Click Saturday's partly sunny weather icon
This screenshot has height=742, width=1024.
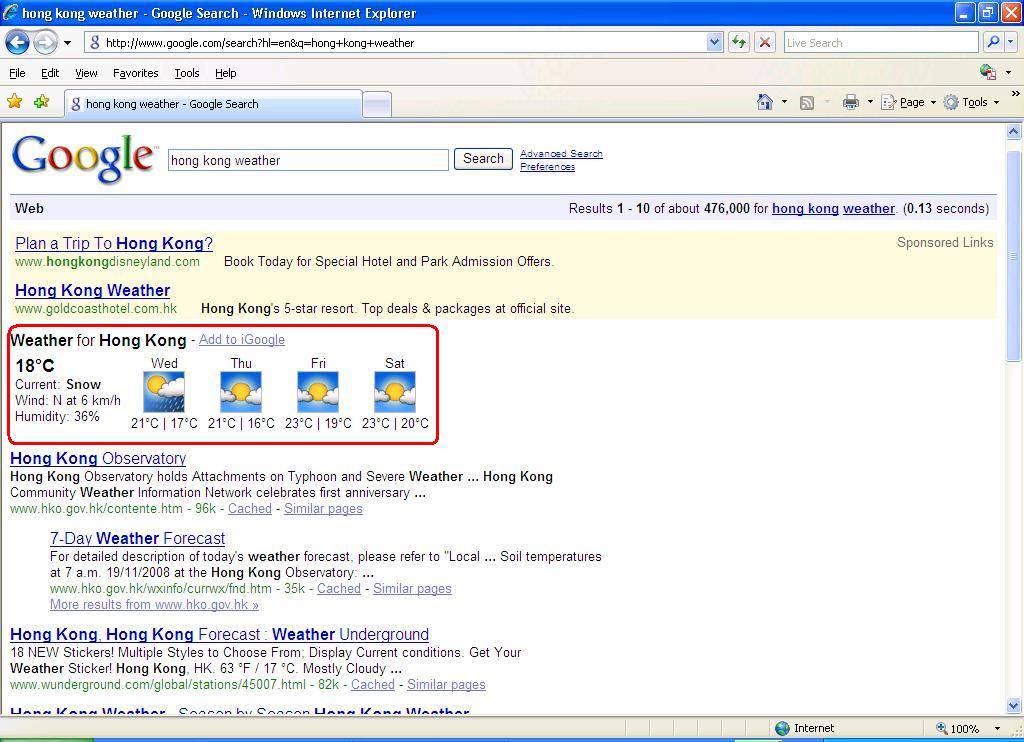coord(395,392)
